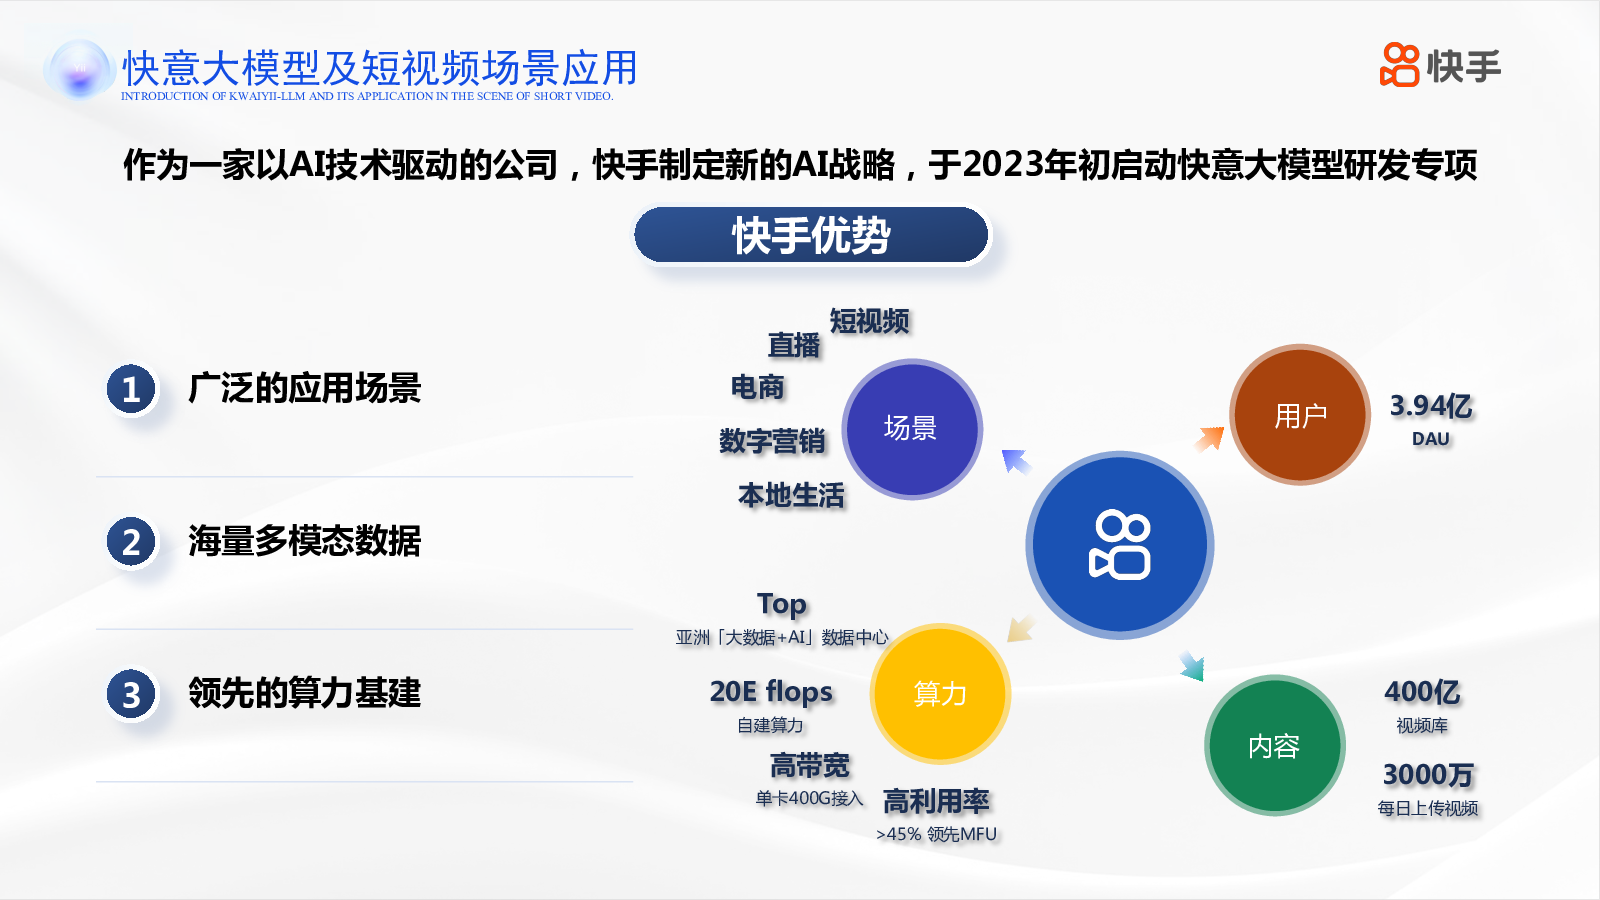This screenshot has height=900, width=1600.
Task: Select the central blue Kuaishou camera circle
Action: tap(1119, 545)
